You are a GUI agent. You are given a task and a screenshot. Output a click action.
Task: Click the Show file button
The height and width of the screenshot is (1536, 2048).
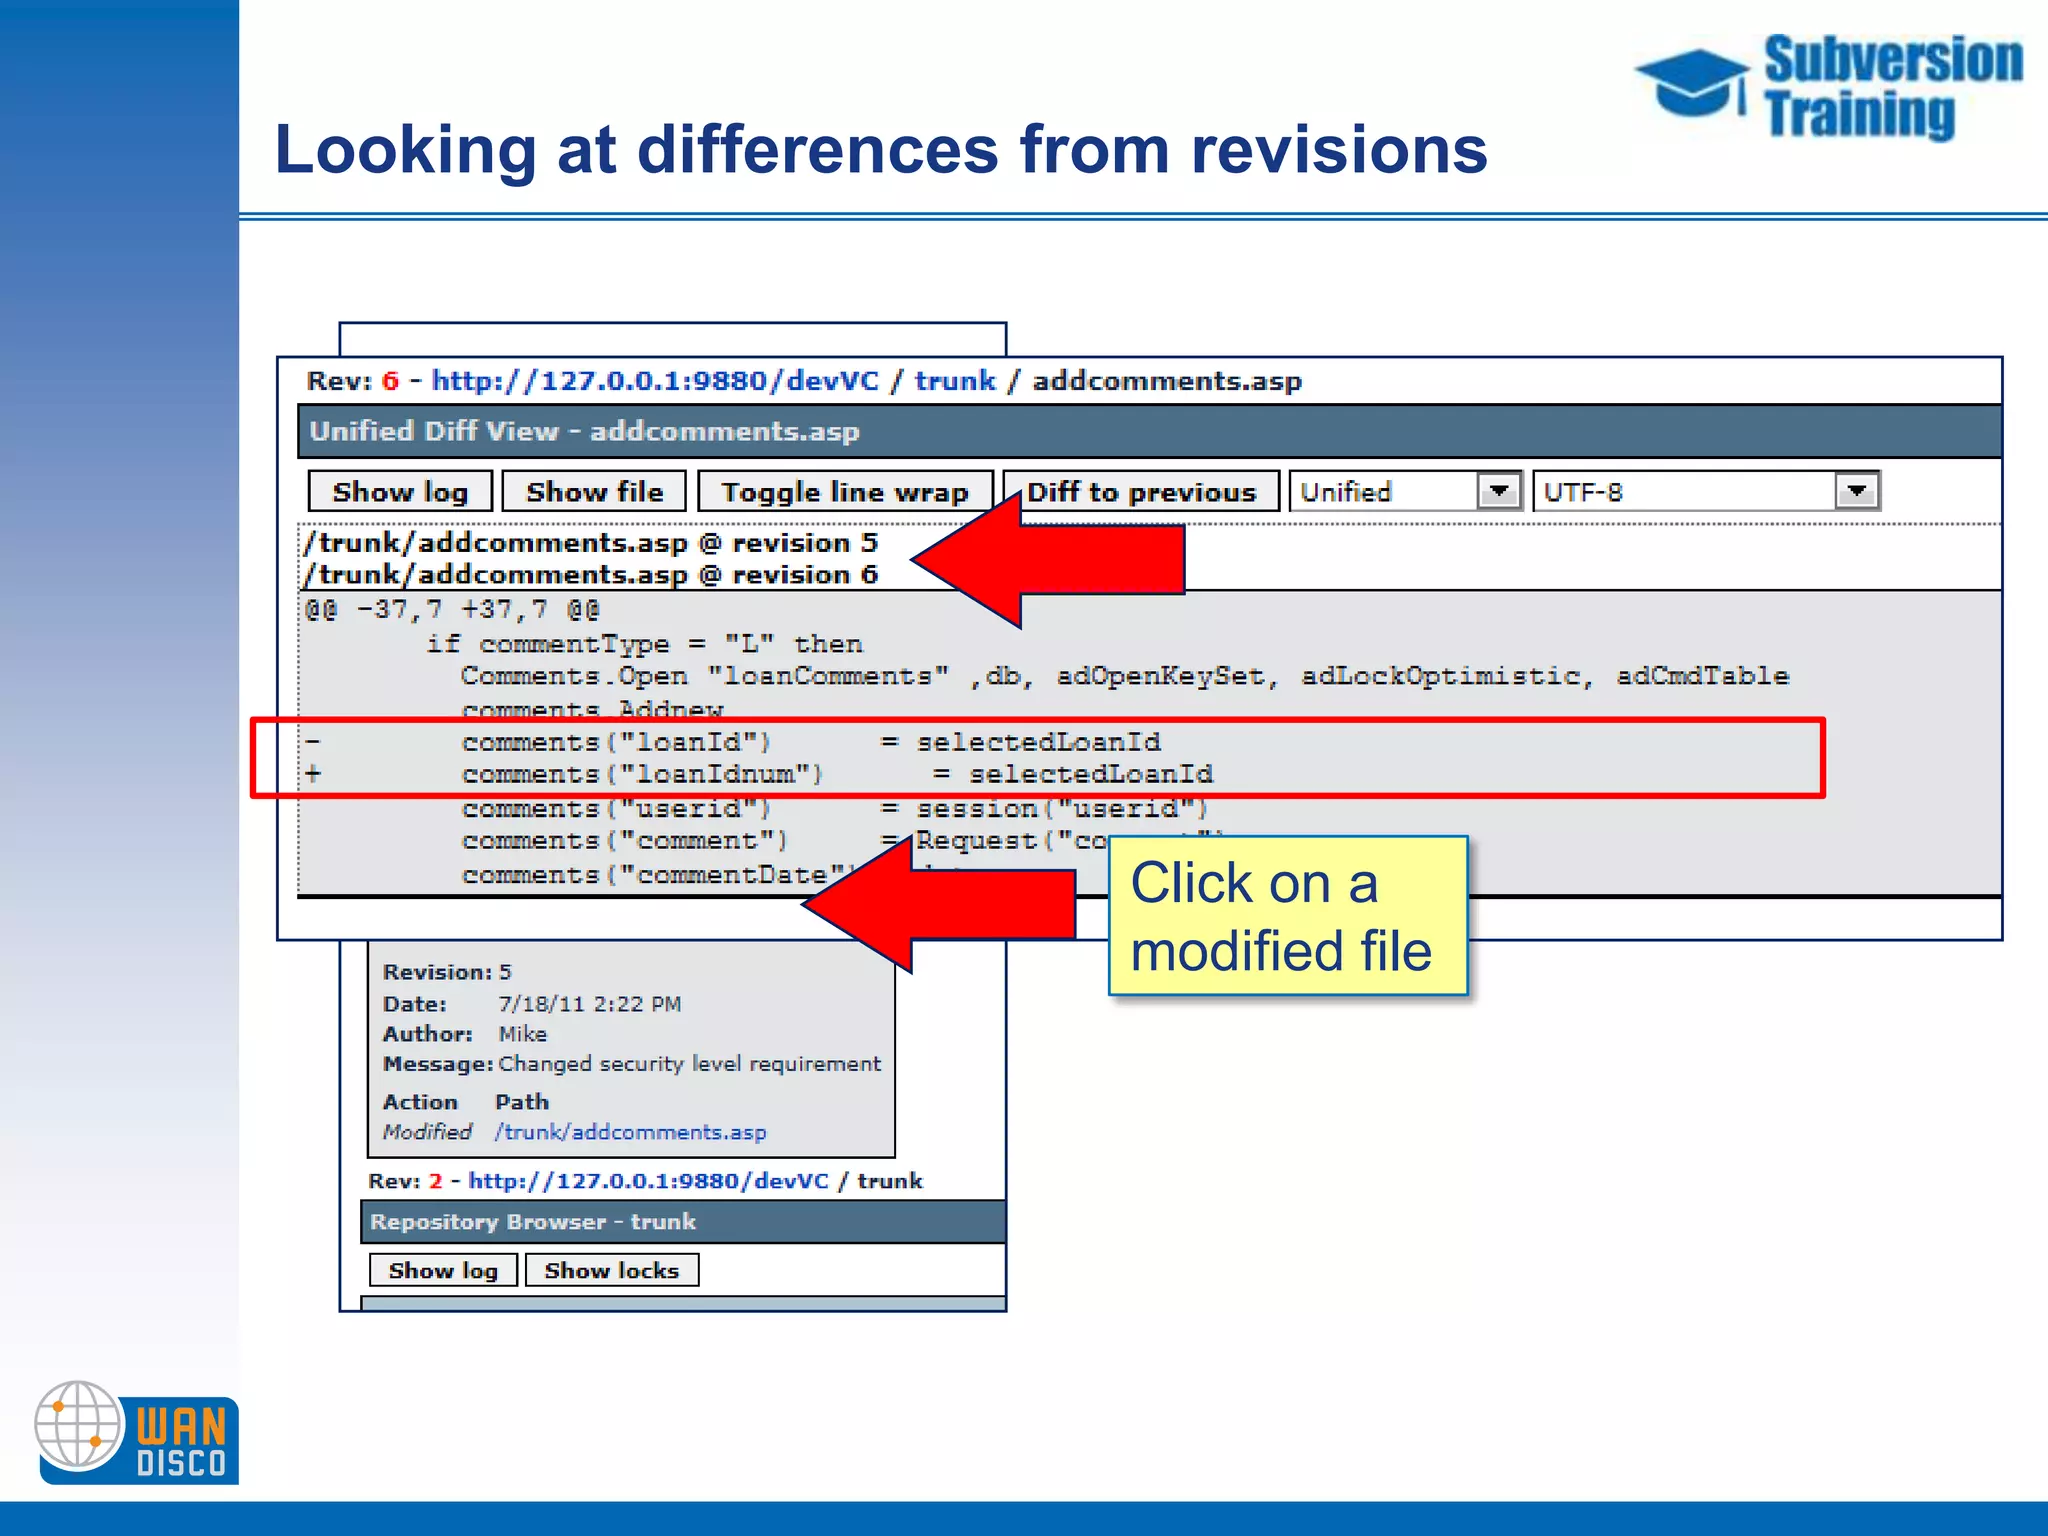594,492
